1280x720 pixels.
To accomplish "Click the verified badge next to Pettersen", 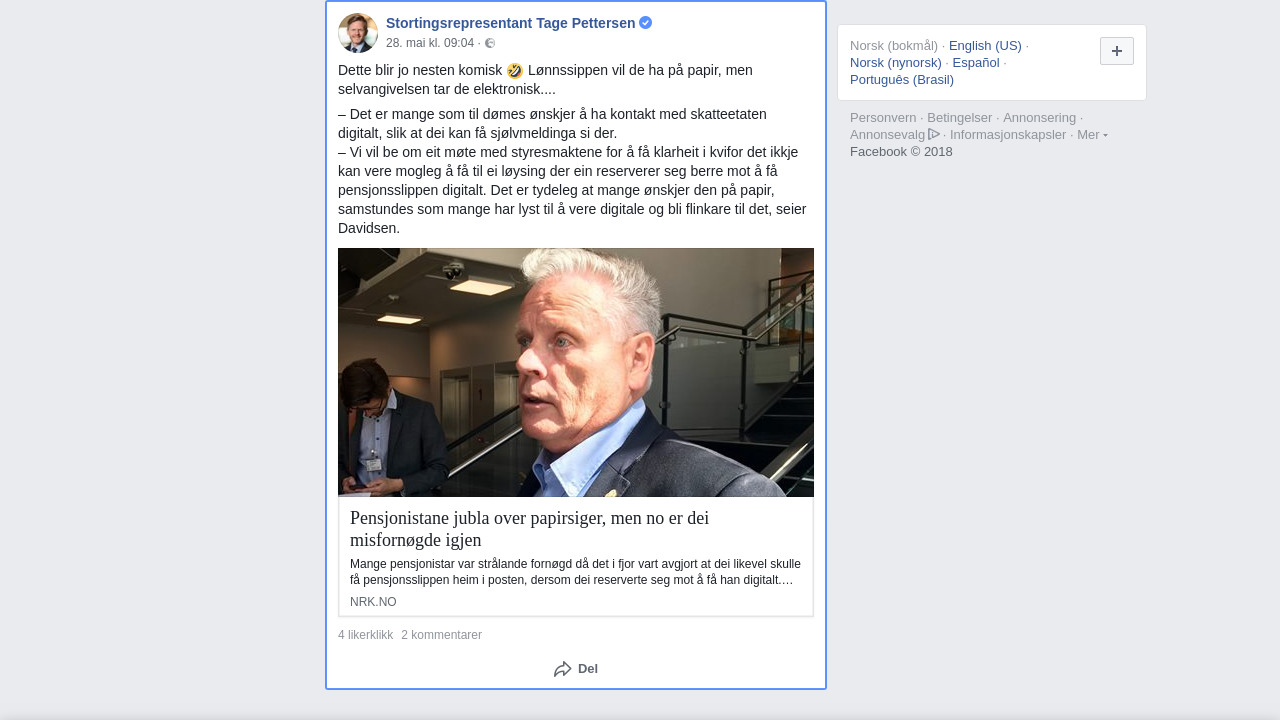I will (x=646, y=23).
